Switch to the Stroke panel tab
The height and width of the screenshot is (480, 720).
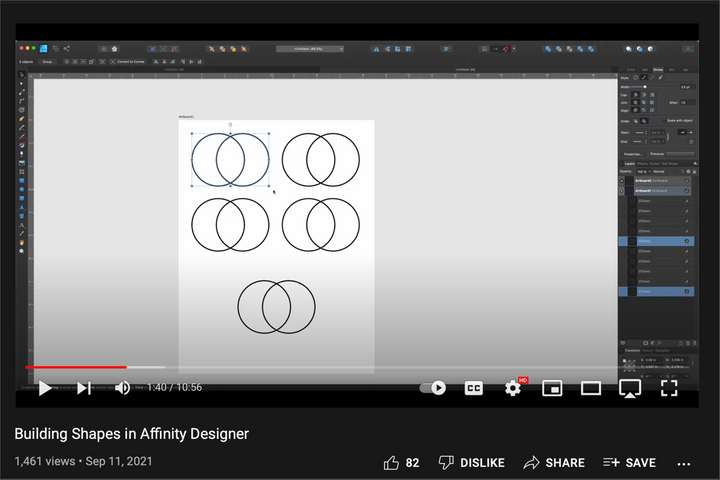tap(658, 70)
